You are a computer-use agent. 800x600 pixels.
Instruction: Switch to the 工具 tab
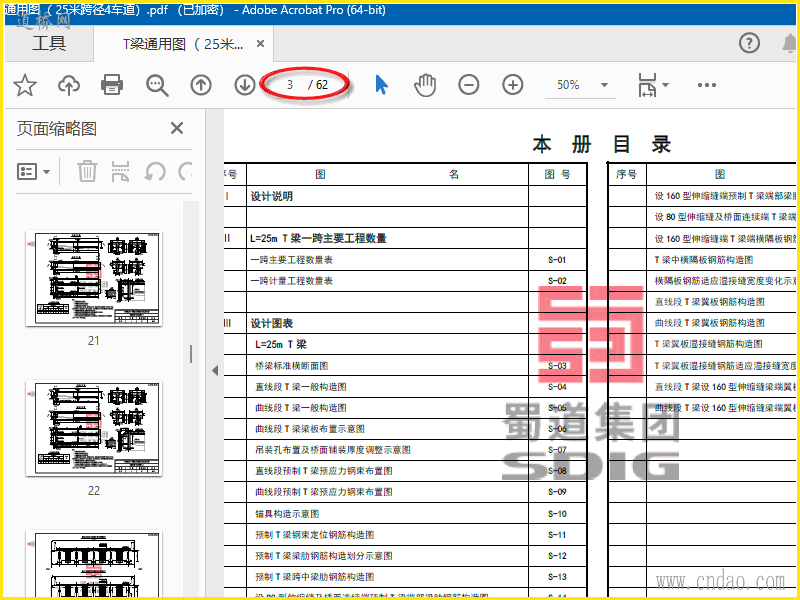(49, 43)
